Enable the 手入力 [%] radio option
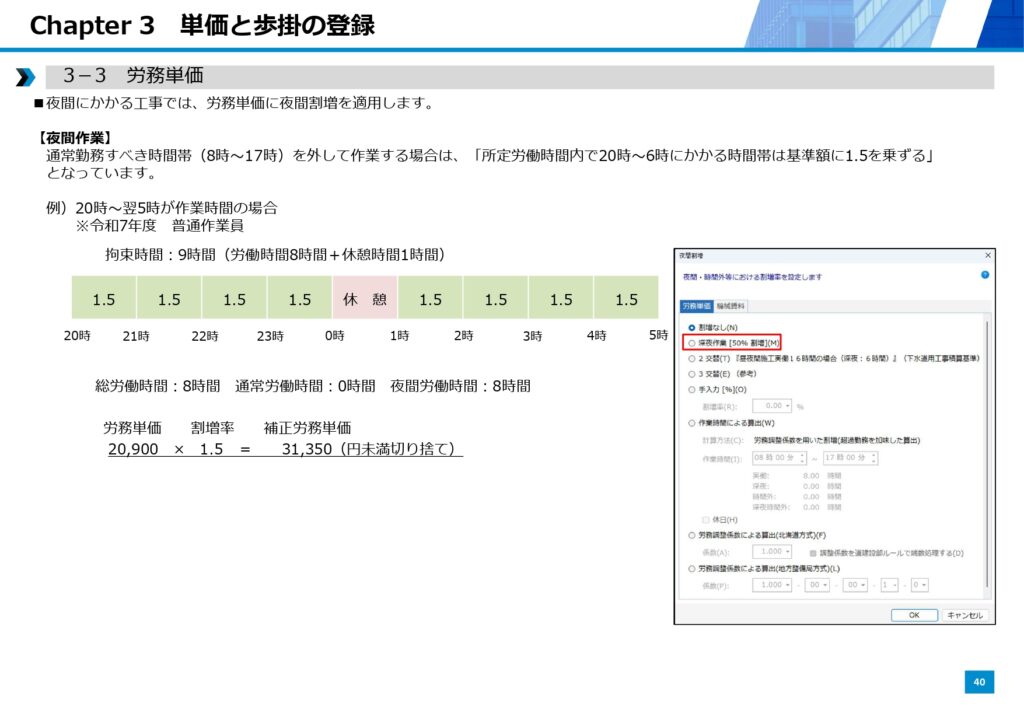Screen dimensions: 1024x724 tap(690, 389)
